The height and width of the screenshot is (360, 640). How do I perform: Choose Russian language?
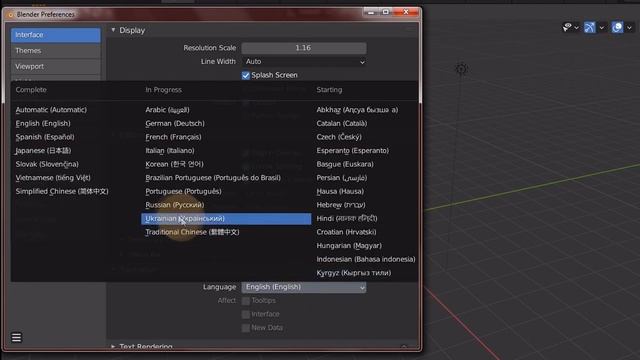[175, 205]
